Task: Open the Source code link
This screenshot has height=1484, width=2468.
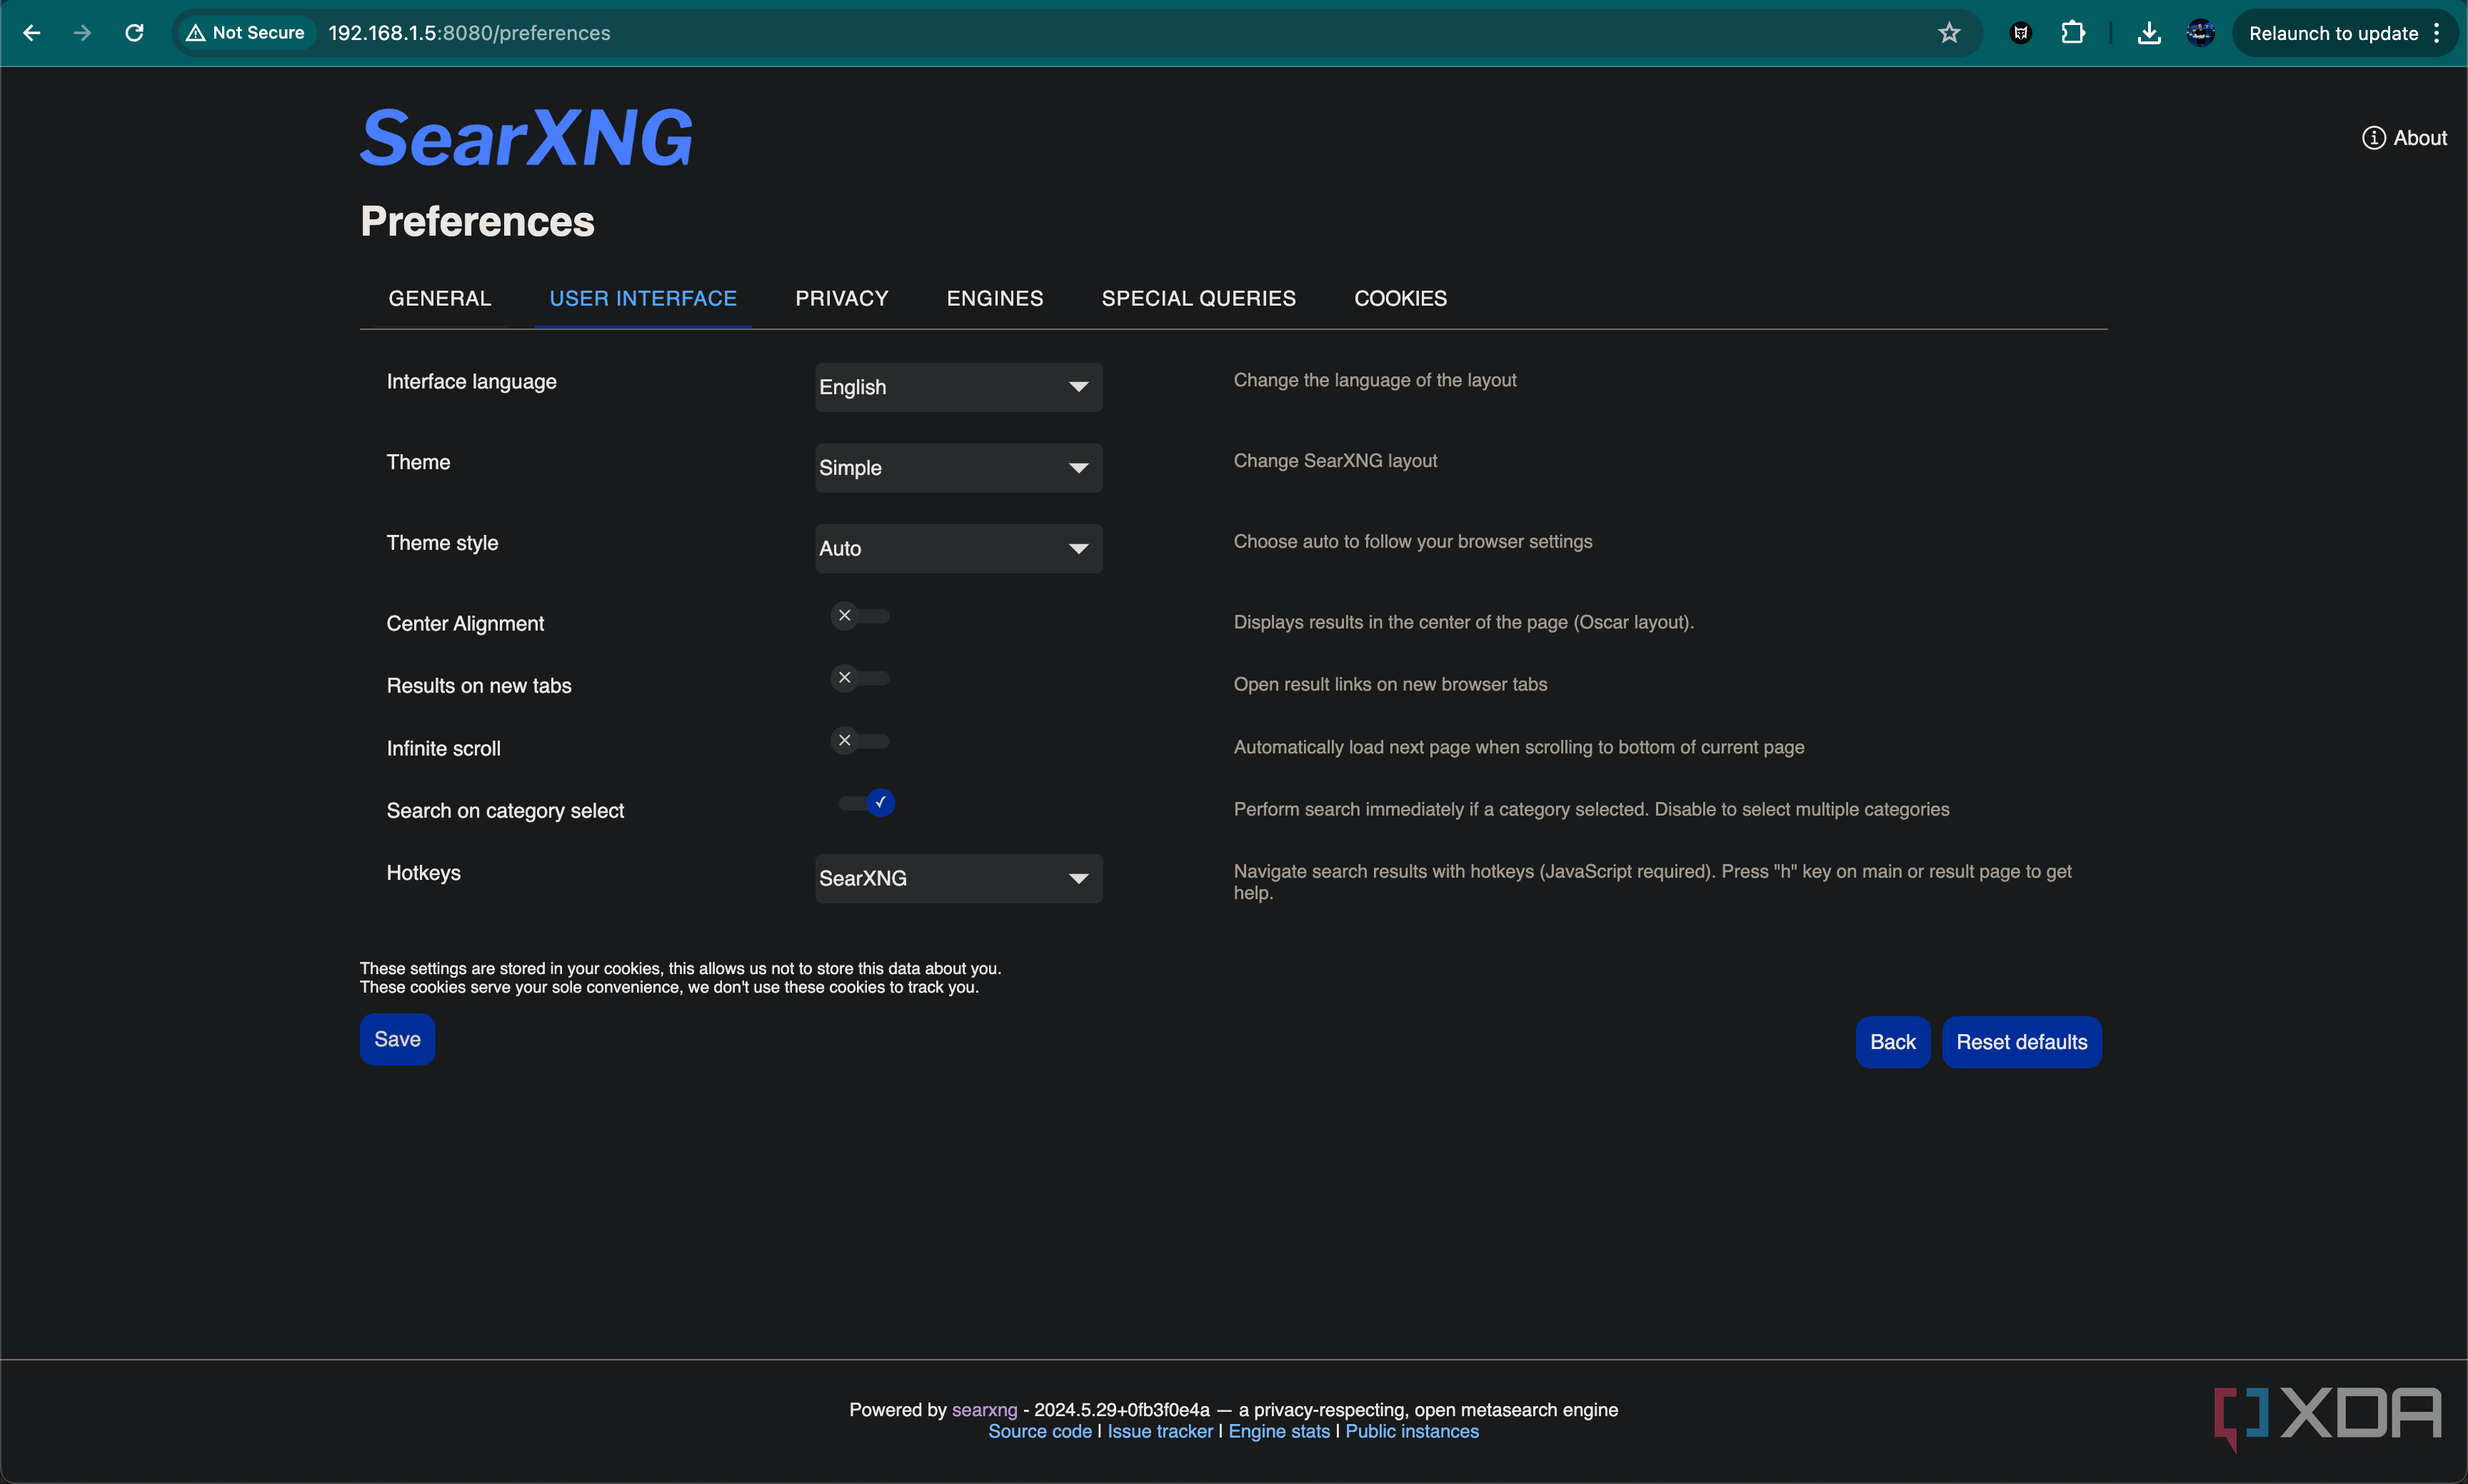Action: click(1040, 1431)
